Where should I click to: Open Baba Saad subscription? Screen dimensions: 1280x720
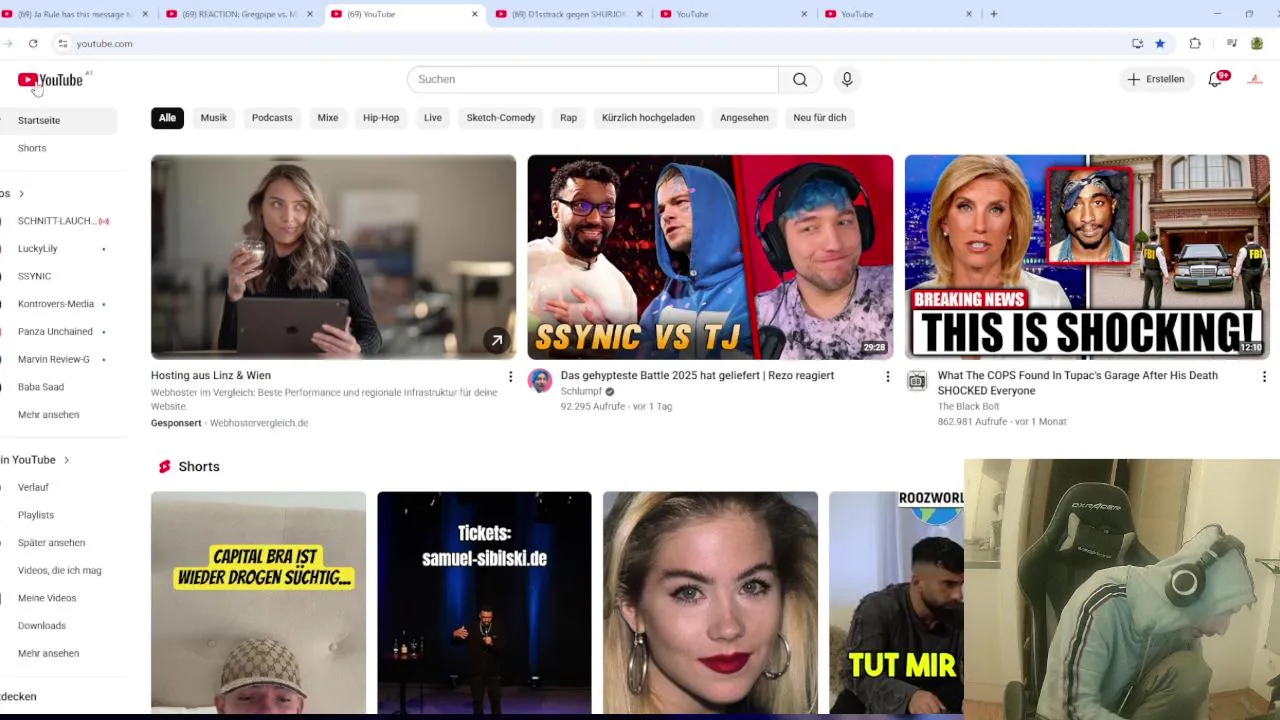pos(41,387)
